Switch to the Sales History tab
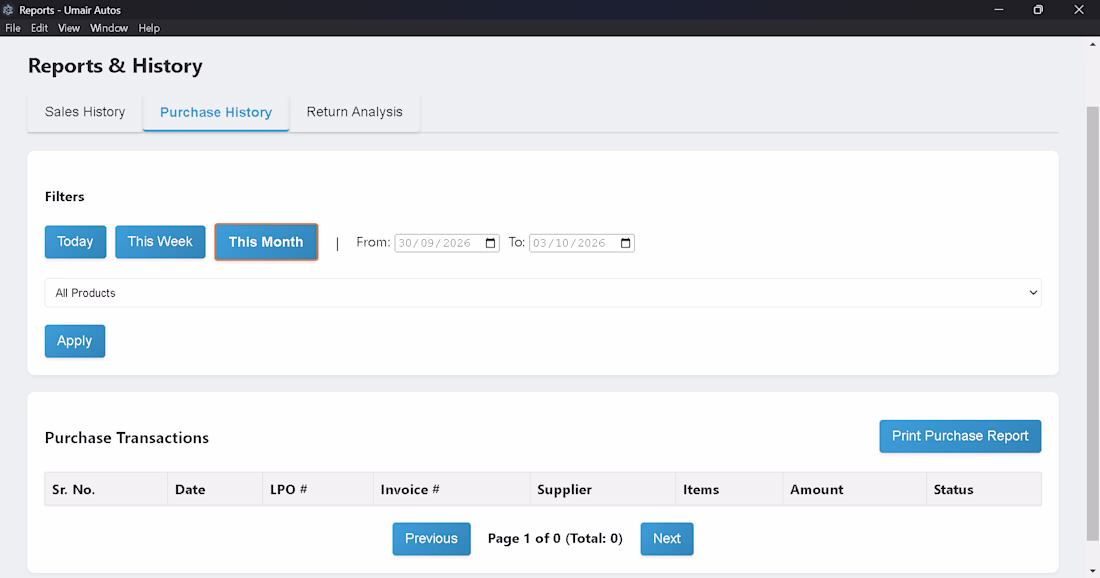Image resolution: width=1100 pixels, height=578 pixels. (85, 112)
